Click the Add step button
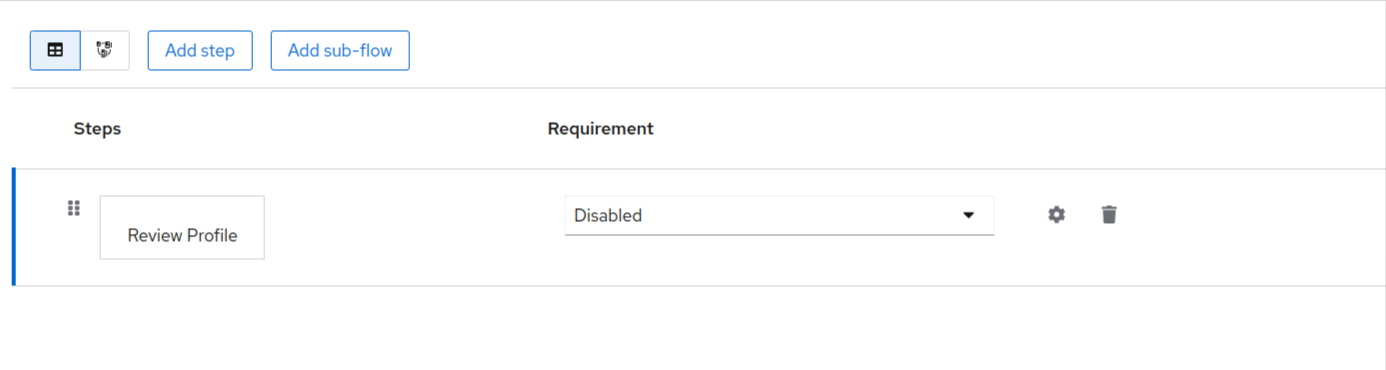 [200, 50]
